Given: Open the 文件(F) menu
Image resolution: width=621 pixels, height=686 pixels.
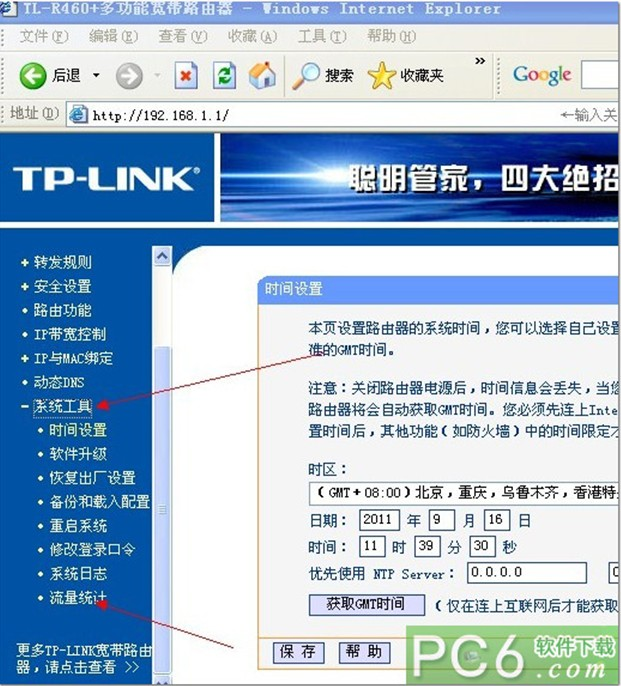Looking at the screenshot, I should (44, 36).
